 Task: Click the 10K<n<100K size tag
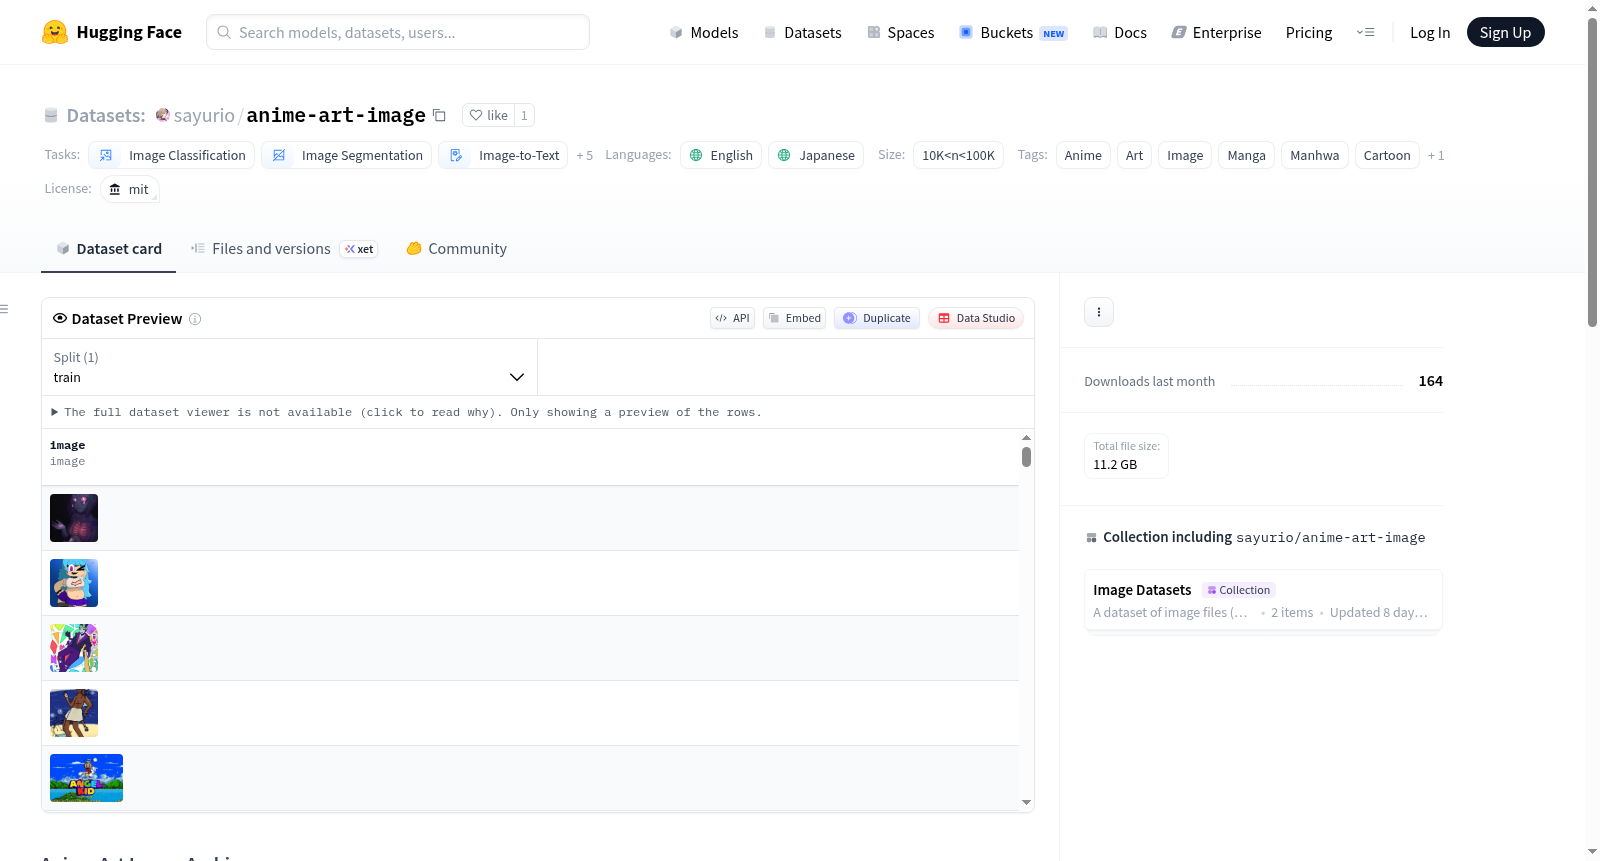click(x=958, y=155)
